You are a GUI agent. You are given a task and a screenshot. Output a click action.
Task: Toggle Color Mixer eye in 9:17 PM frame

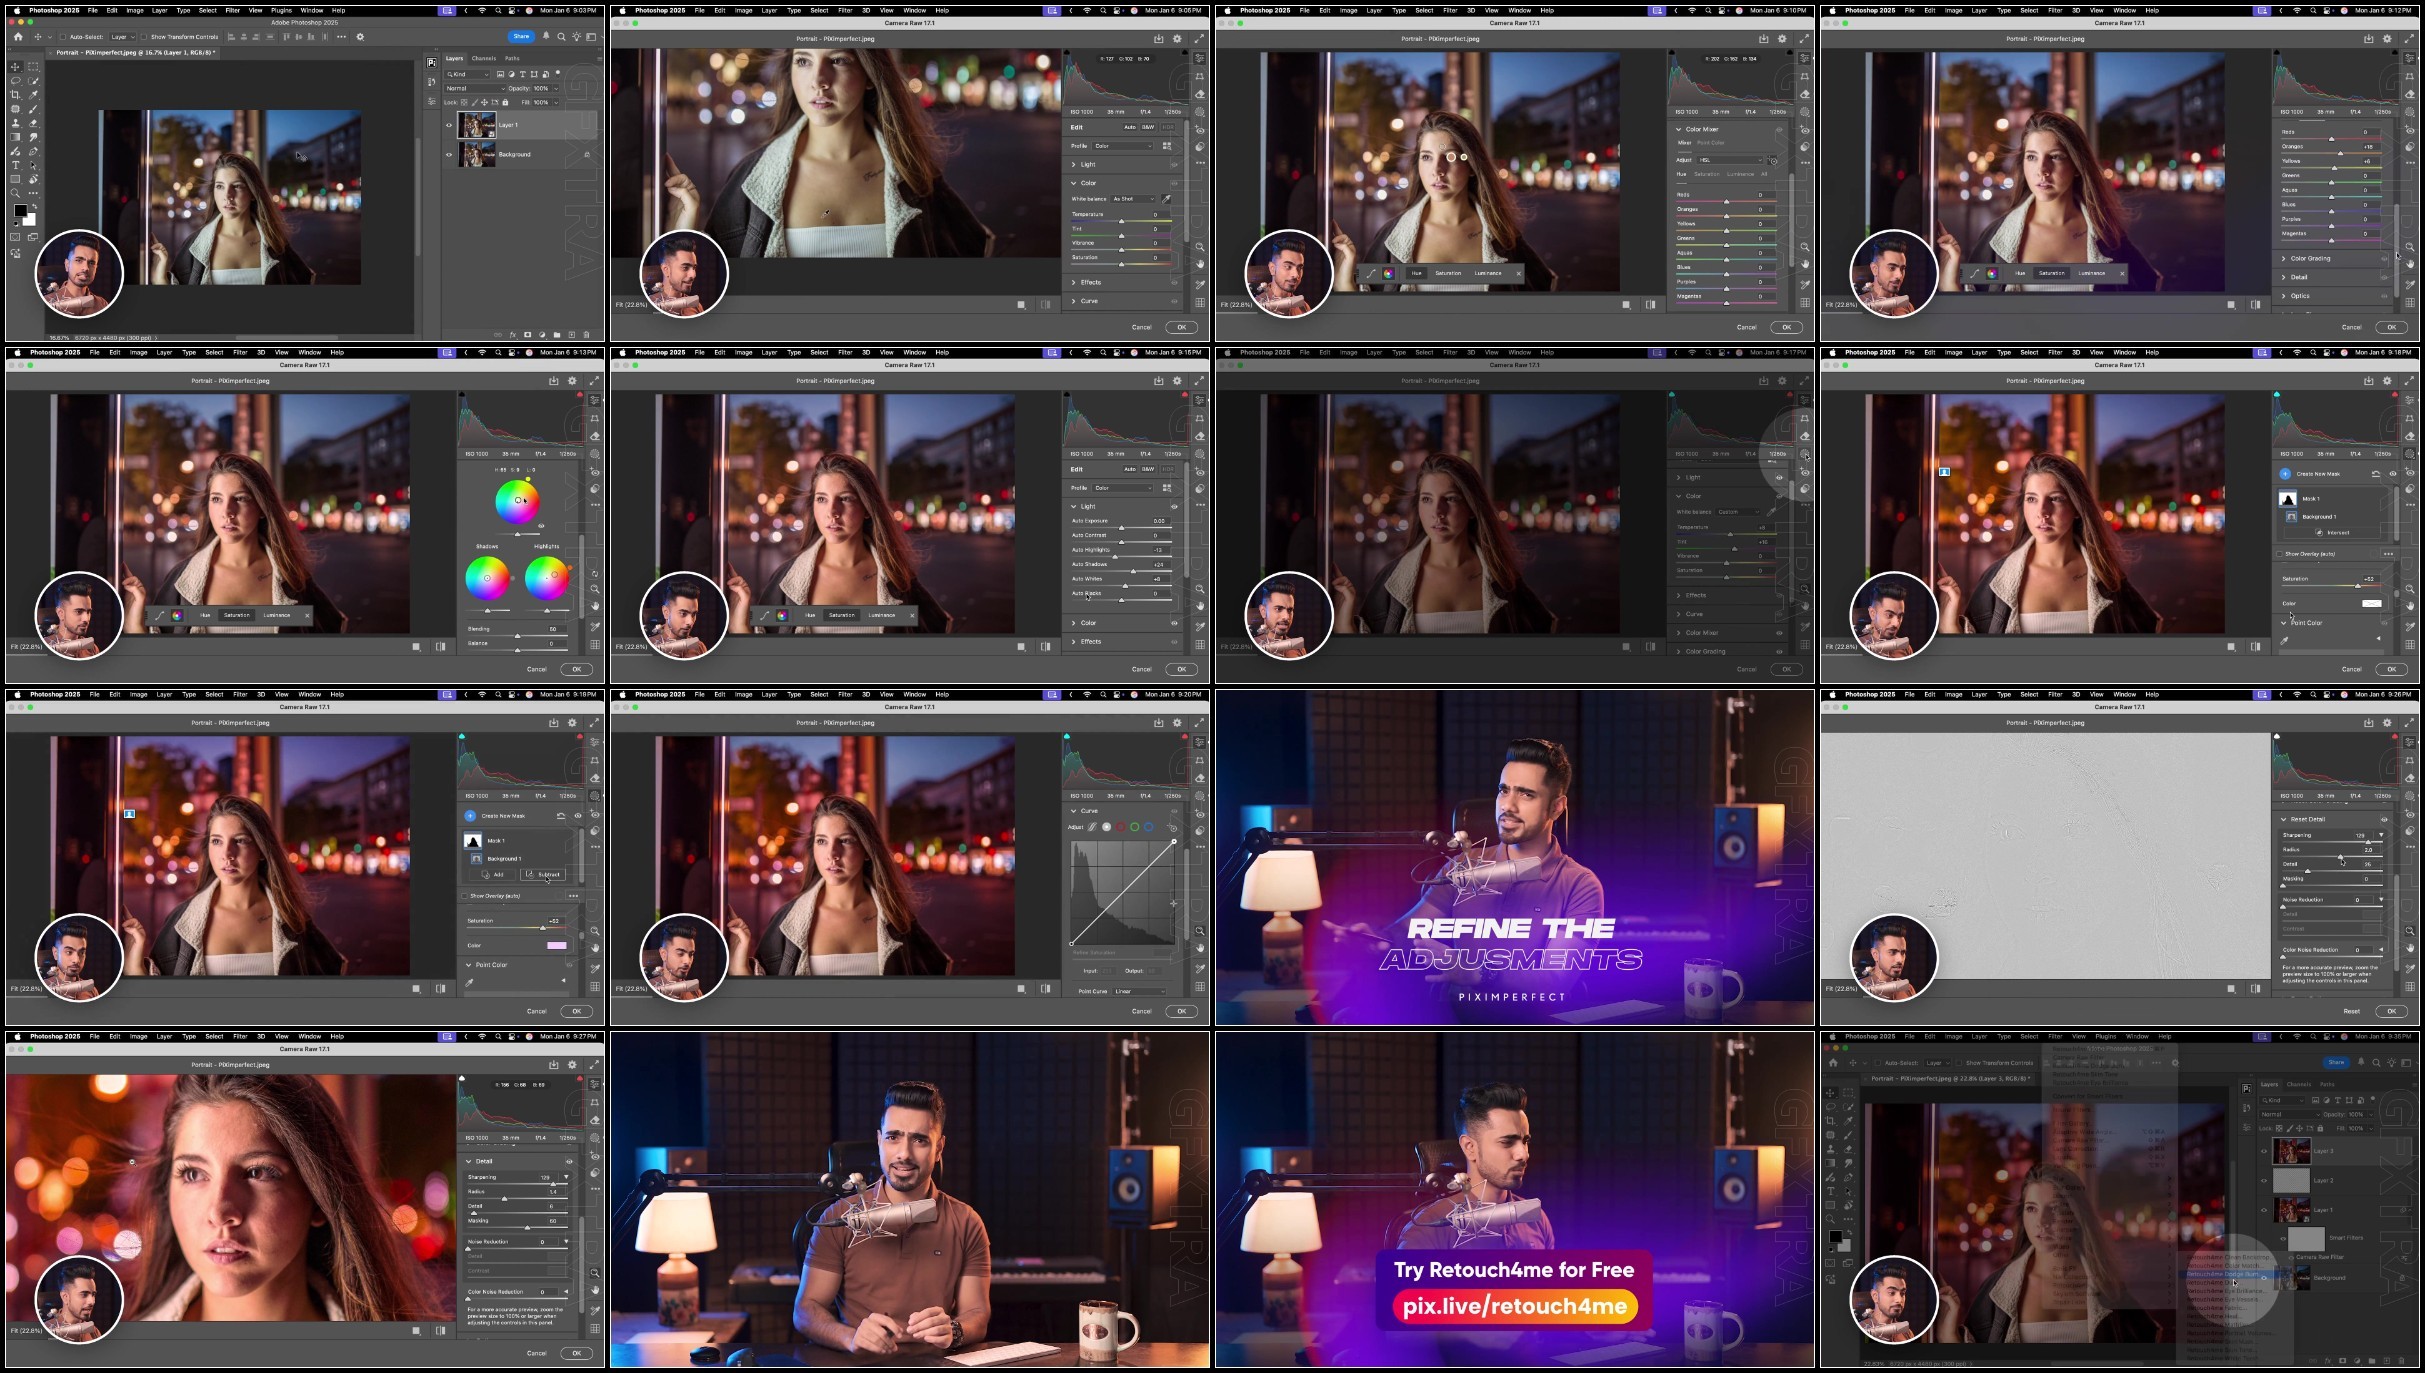[x=1779, y=633]
